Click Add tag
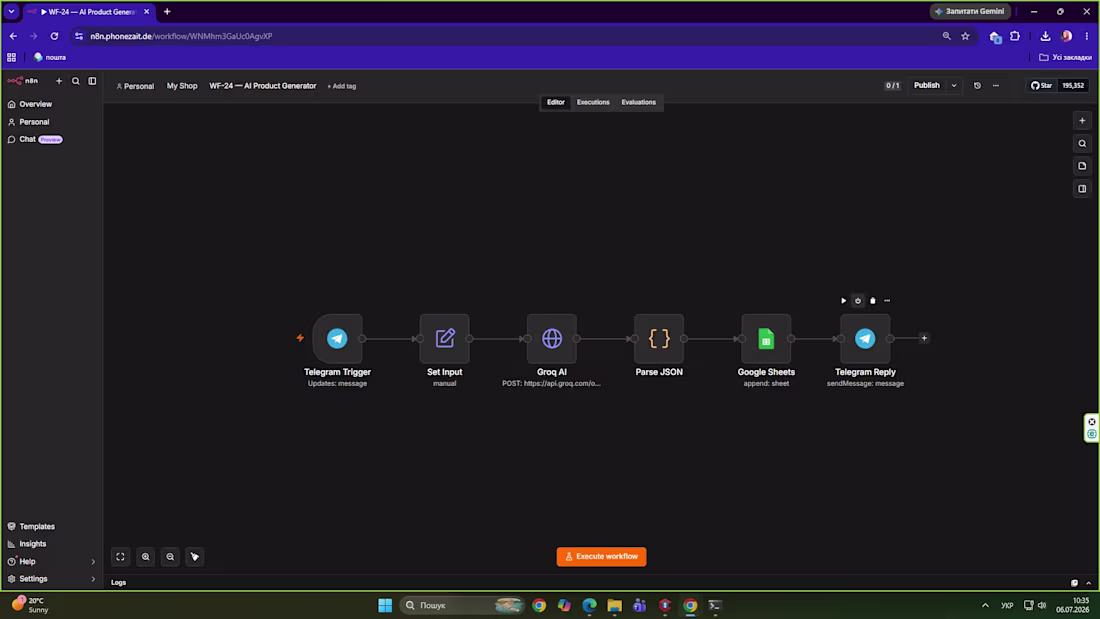 coord(342,86)
